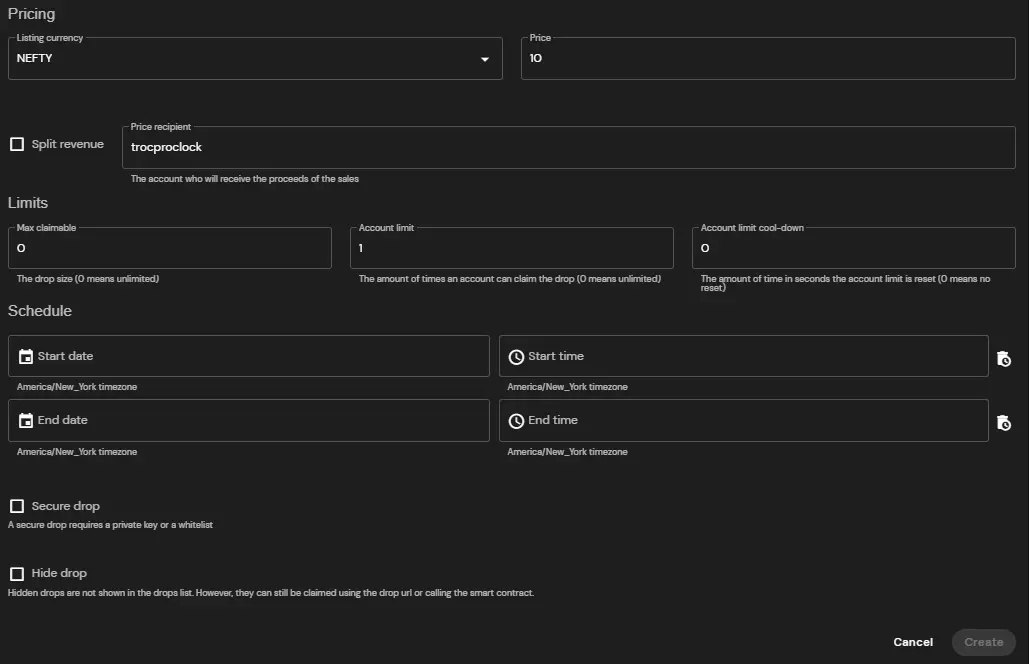Screen dimensions: 1029x664
Task: Edit the Account limit cool-down field
Action: click(x=854, y=248)
